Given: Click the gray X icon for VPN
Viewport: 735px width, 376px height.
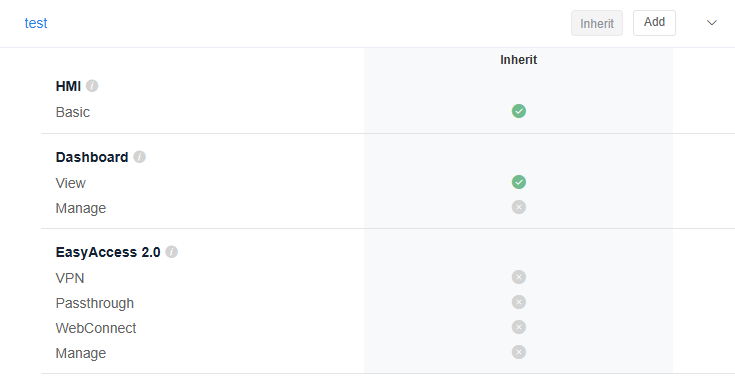Looking at the screenshot, I should pos(518,277).
